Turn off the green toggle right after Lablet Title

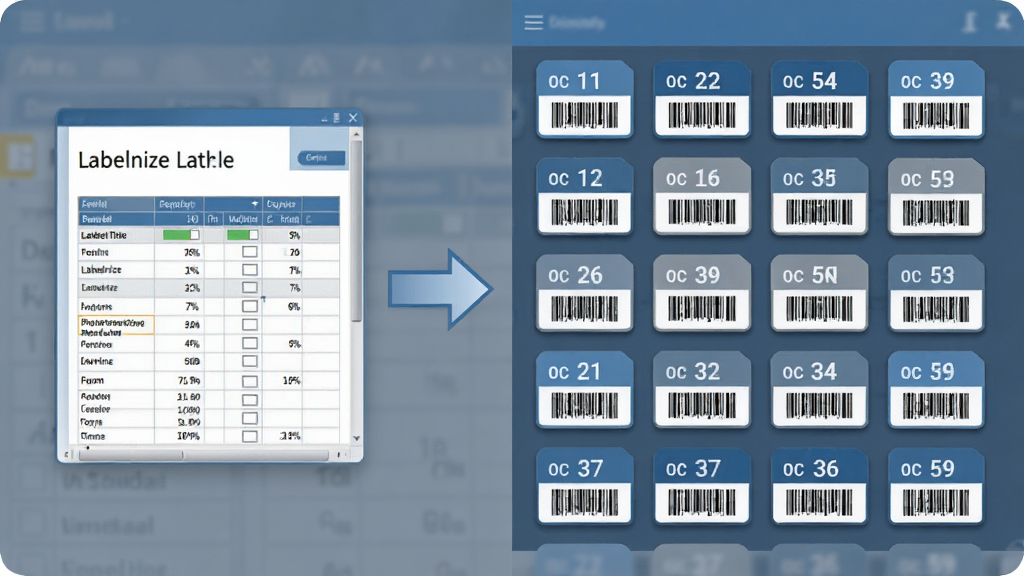coord(181,234)
